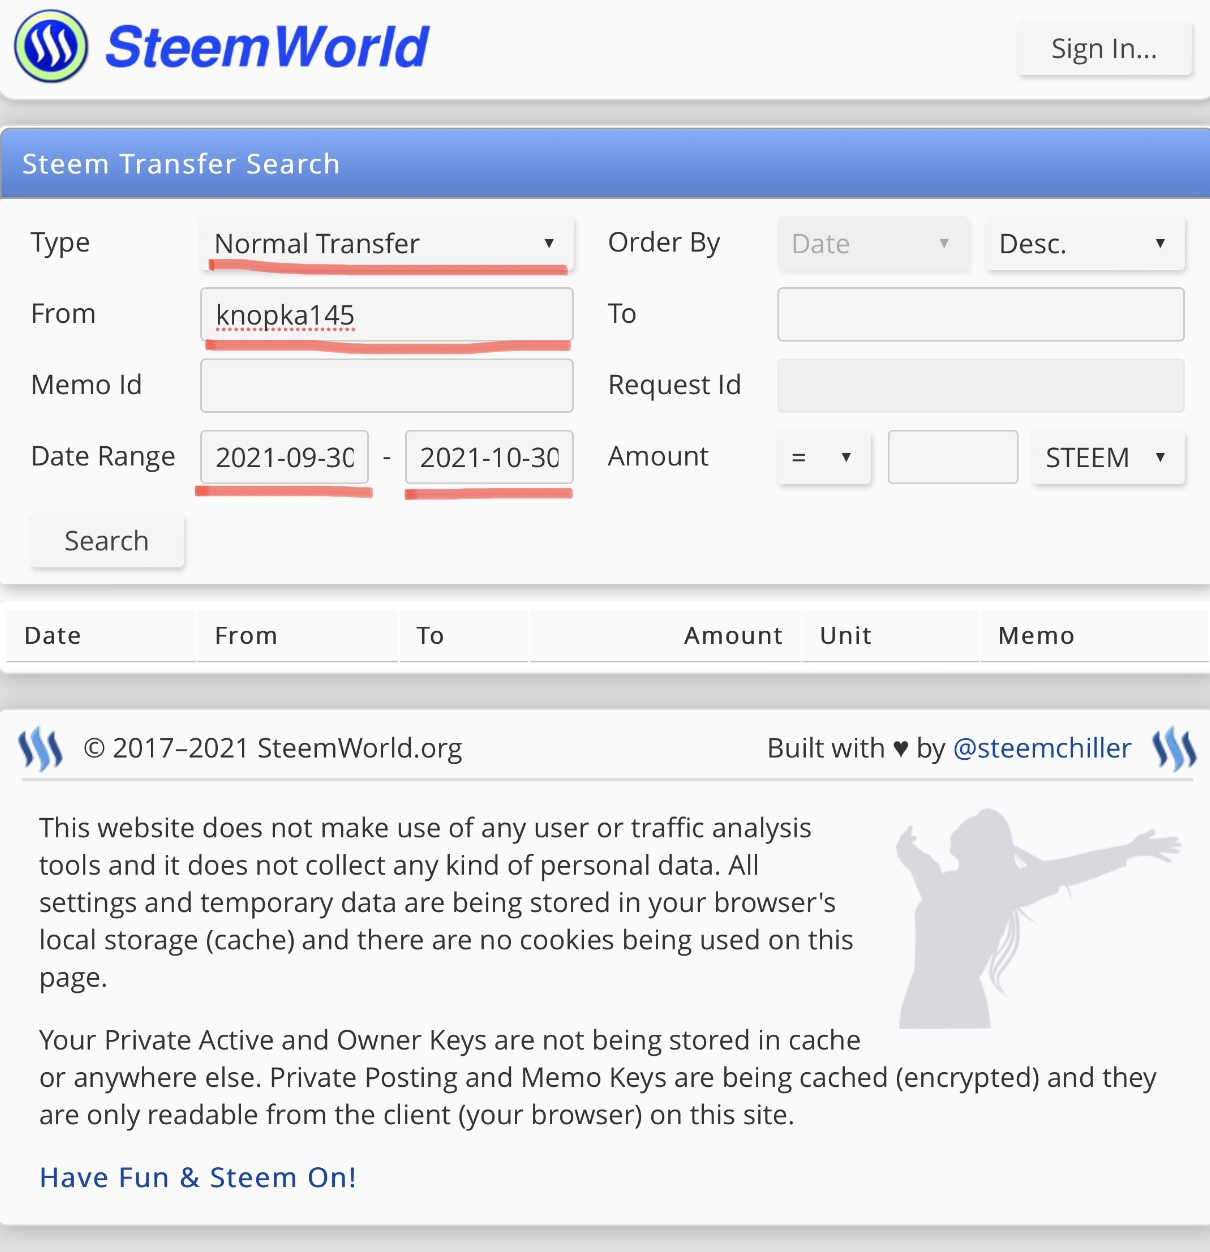The image size is (1210, 1252).
Task: Open the @steemchiller profile link
Action: click(x=1042, y=748)
